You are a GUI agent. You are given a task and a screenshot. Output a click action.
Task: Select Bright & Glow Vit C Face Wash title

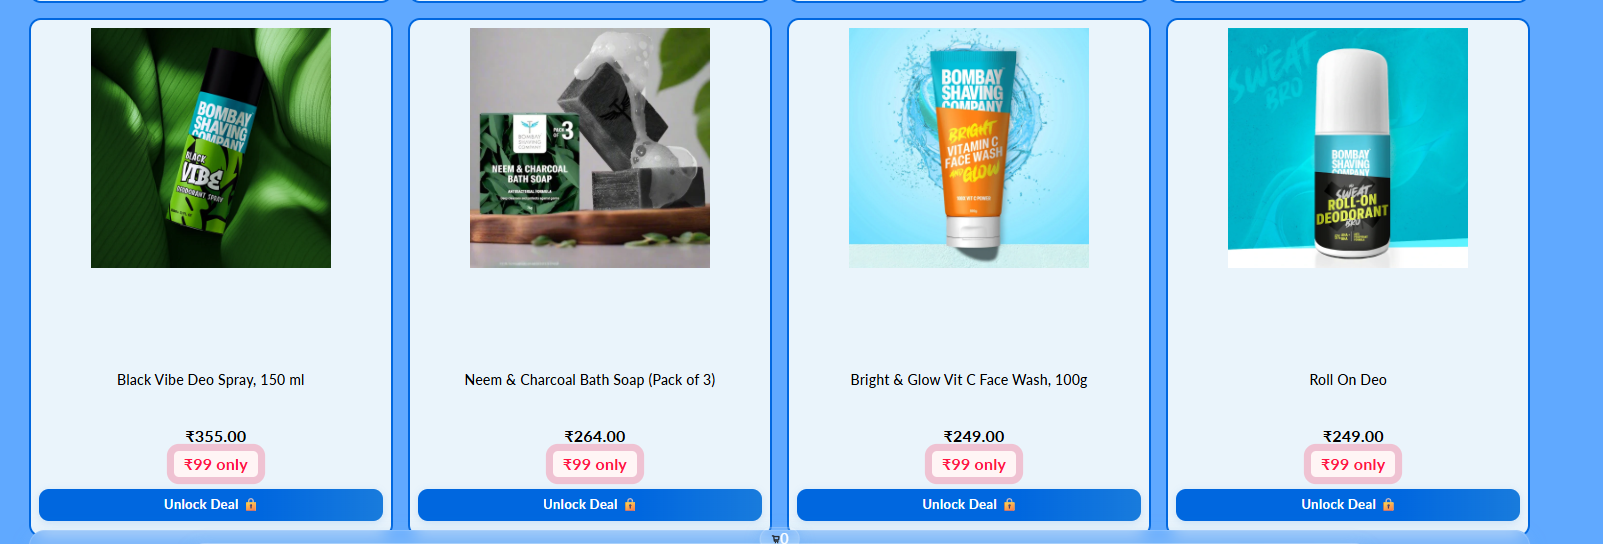pos(969,380)
